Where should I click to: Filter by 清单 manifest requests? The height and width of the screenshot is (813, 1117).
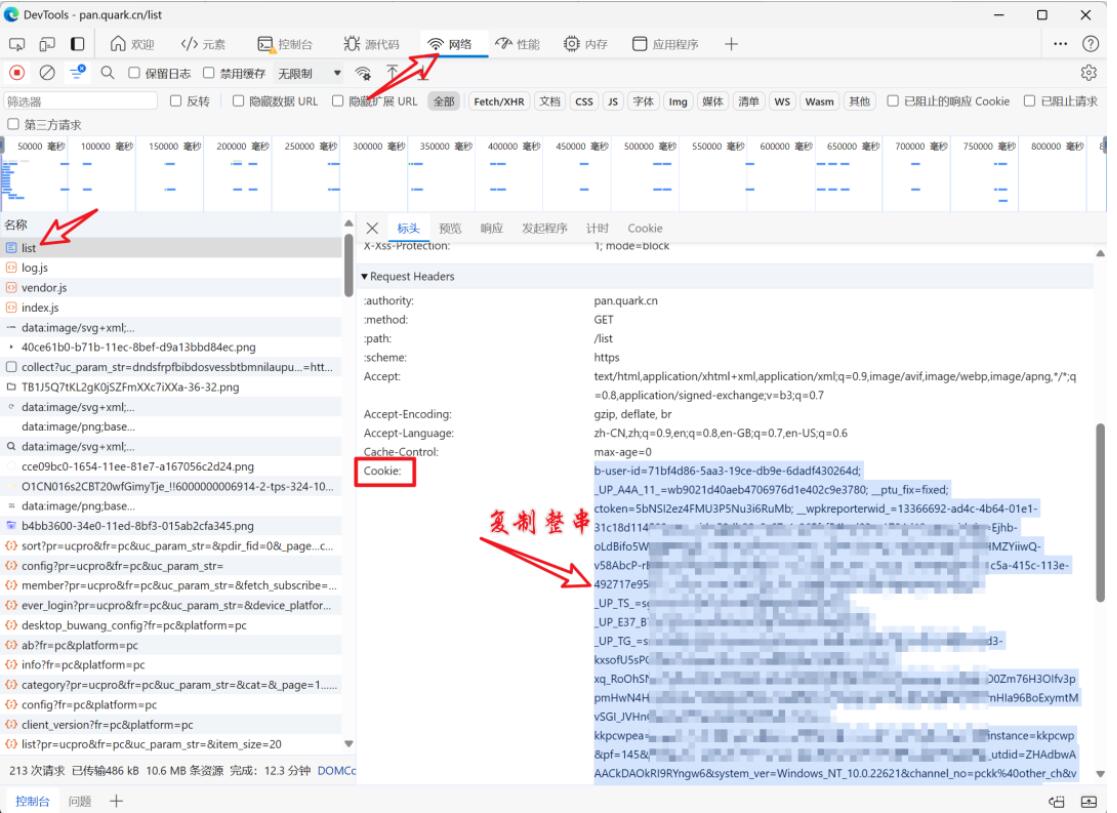click(748, 101)
